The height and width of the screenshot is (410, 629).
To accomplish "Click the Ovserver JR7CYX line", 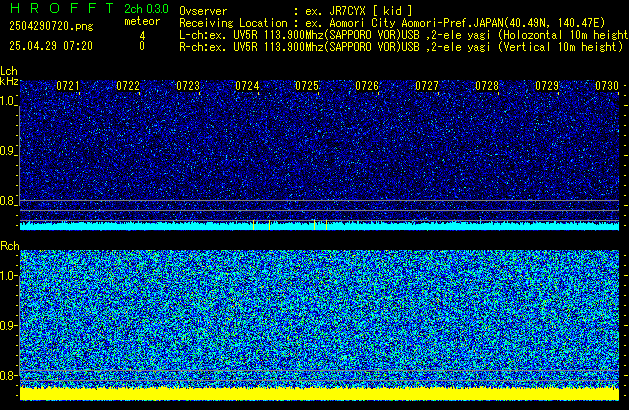I will click(296, 11).
